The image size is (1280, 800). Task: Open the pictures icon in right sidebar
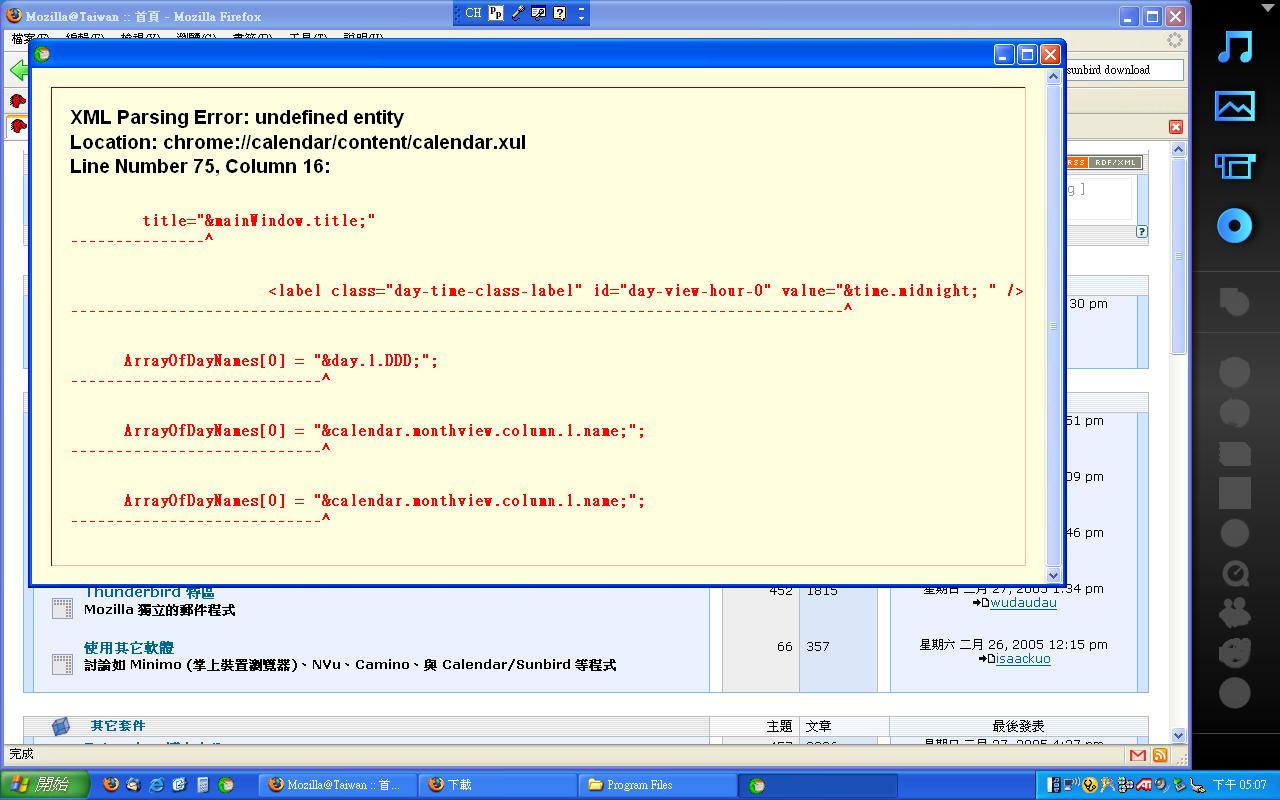click(x=1235, y=106)
